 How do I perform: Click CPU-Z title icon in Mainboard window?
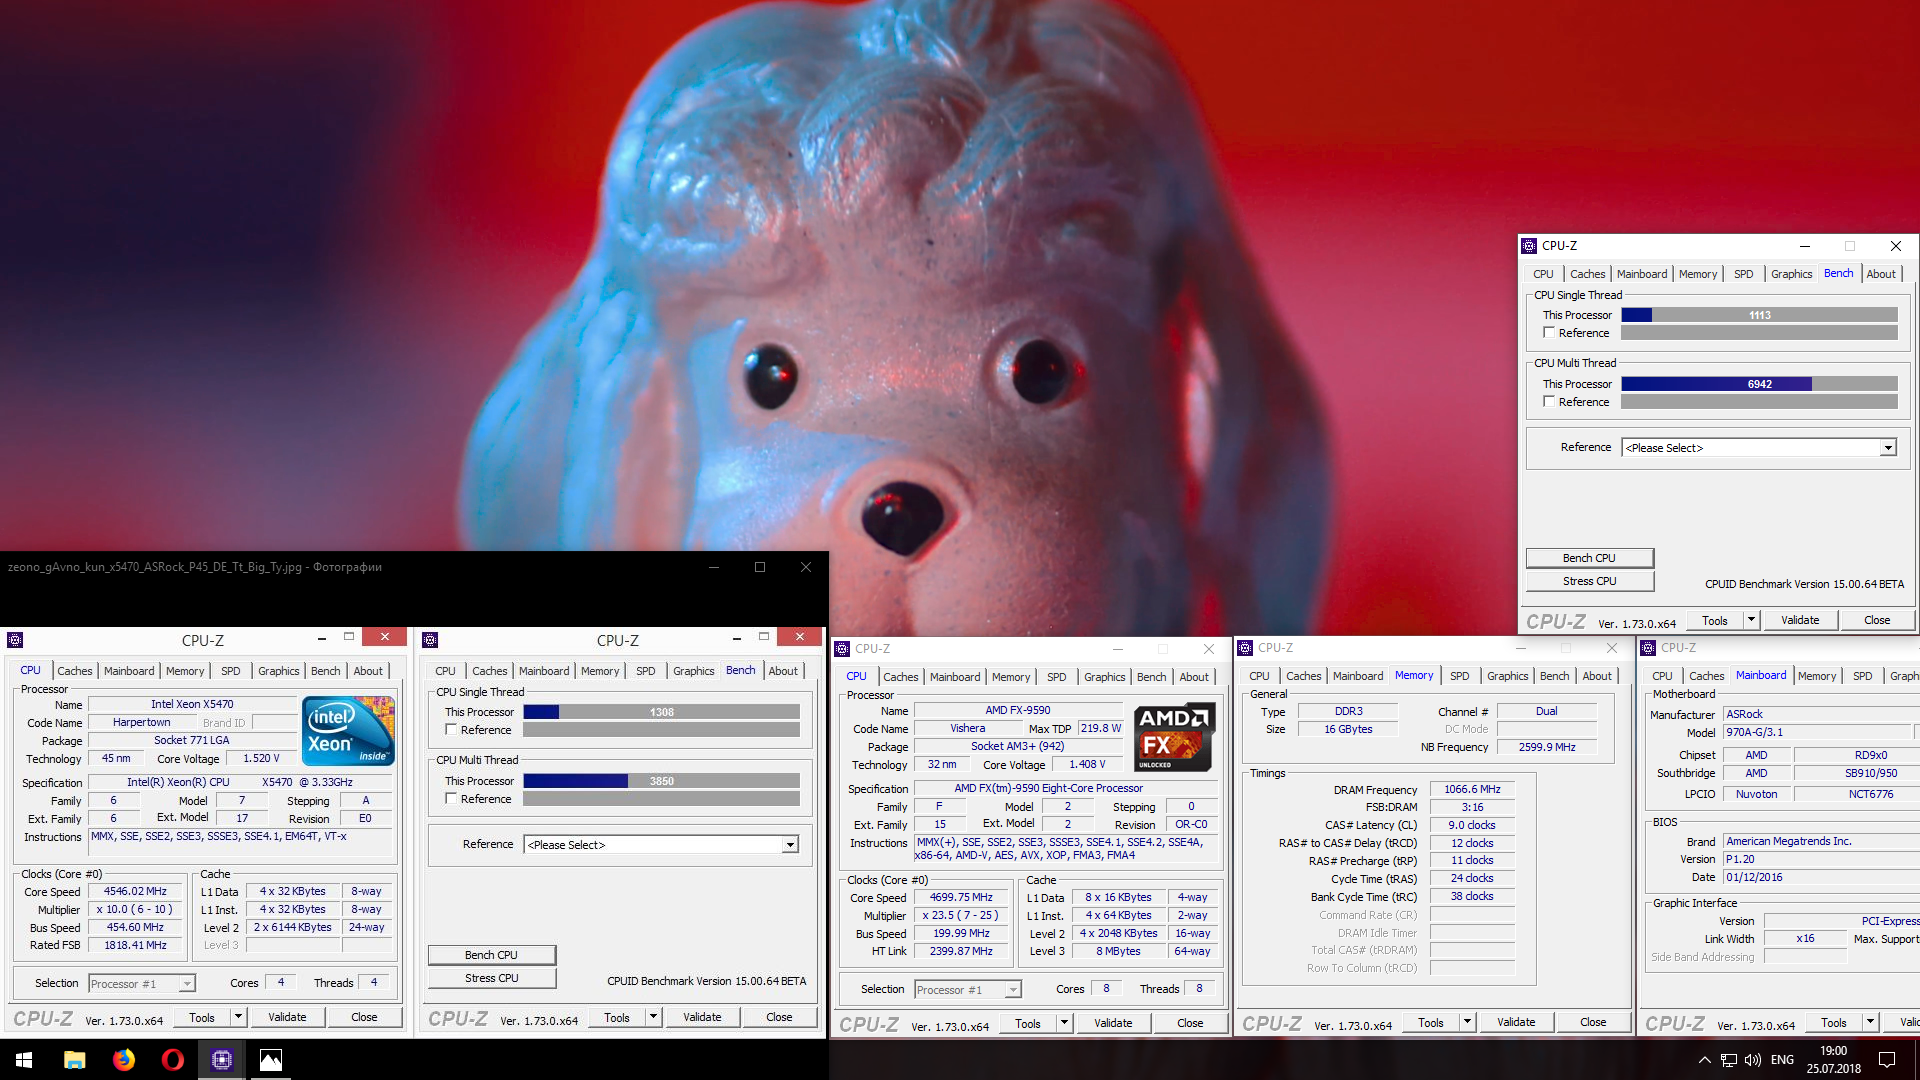pos(1648,648)
